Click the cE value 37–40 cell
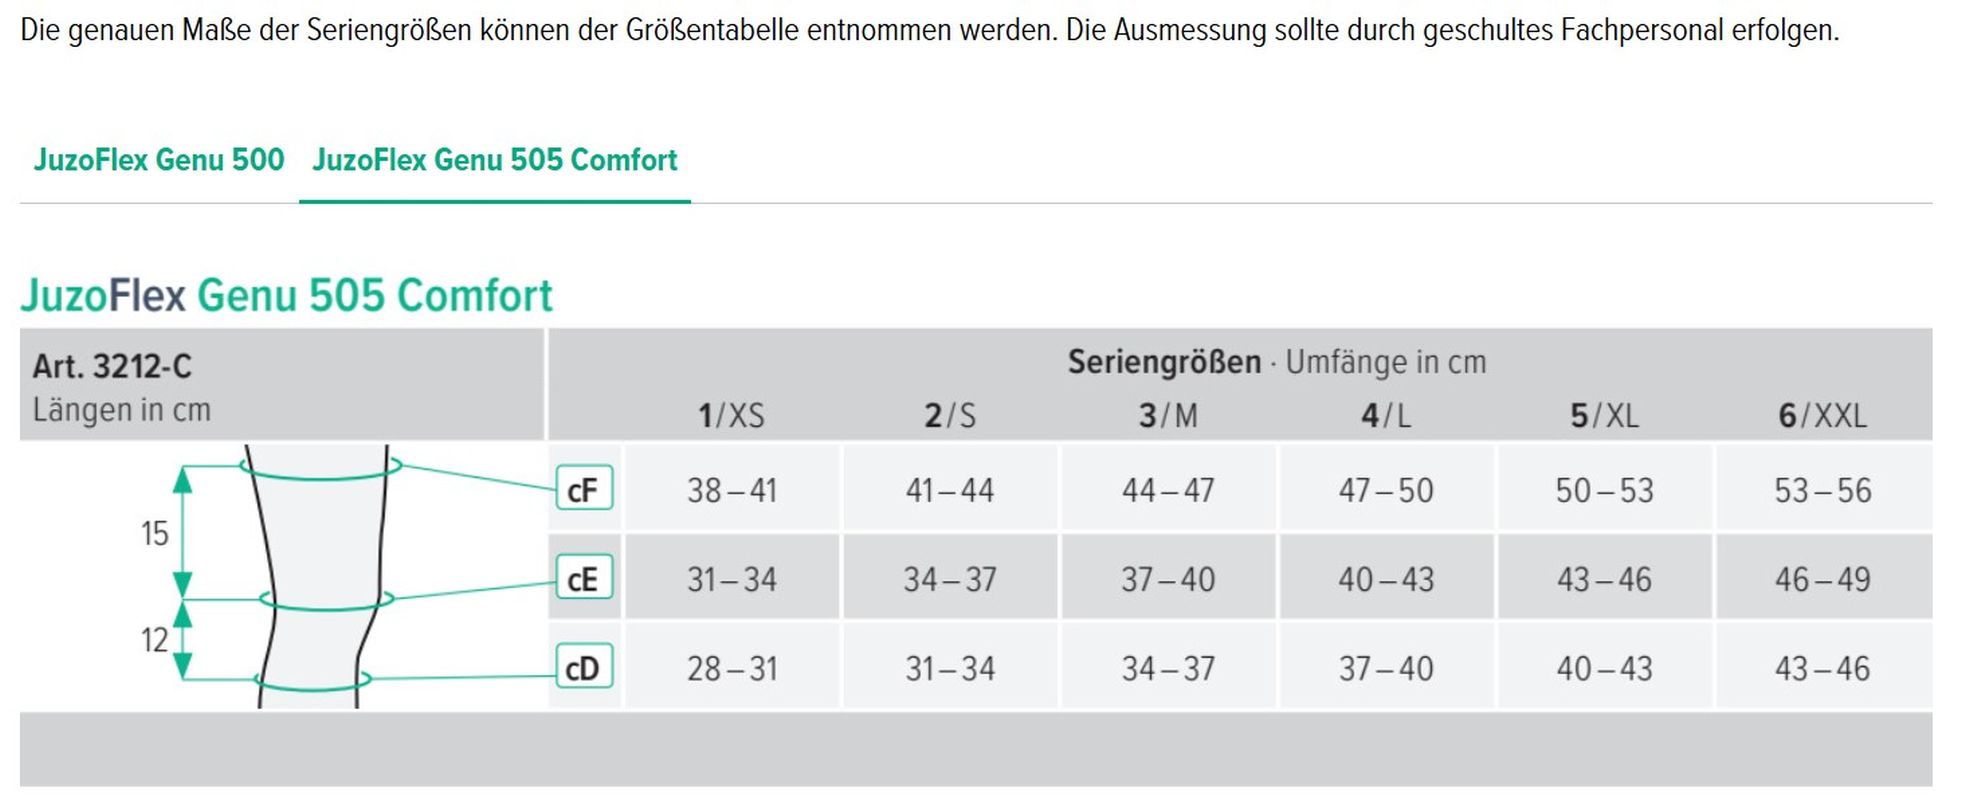The image size is (1962, 800). click(1168, 579)
